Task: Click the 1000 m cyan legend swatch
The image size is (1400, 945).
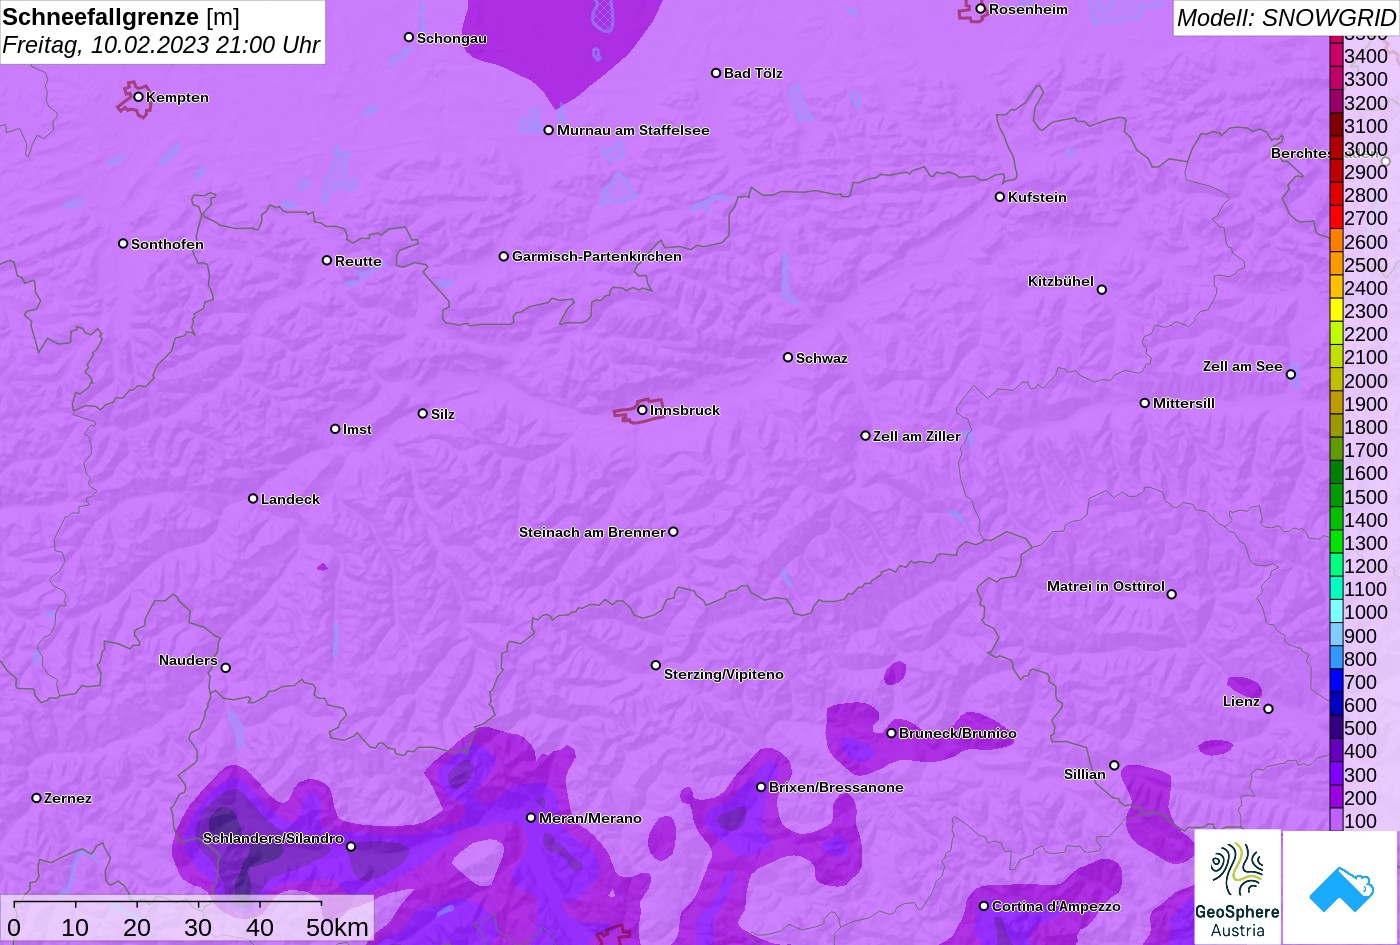Action: click(x=1336, y=612)
